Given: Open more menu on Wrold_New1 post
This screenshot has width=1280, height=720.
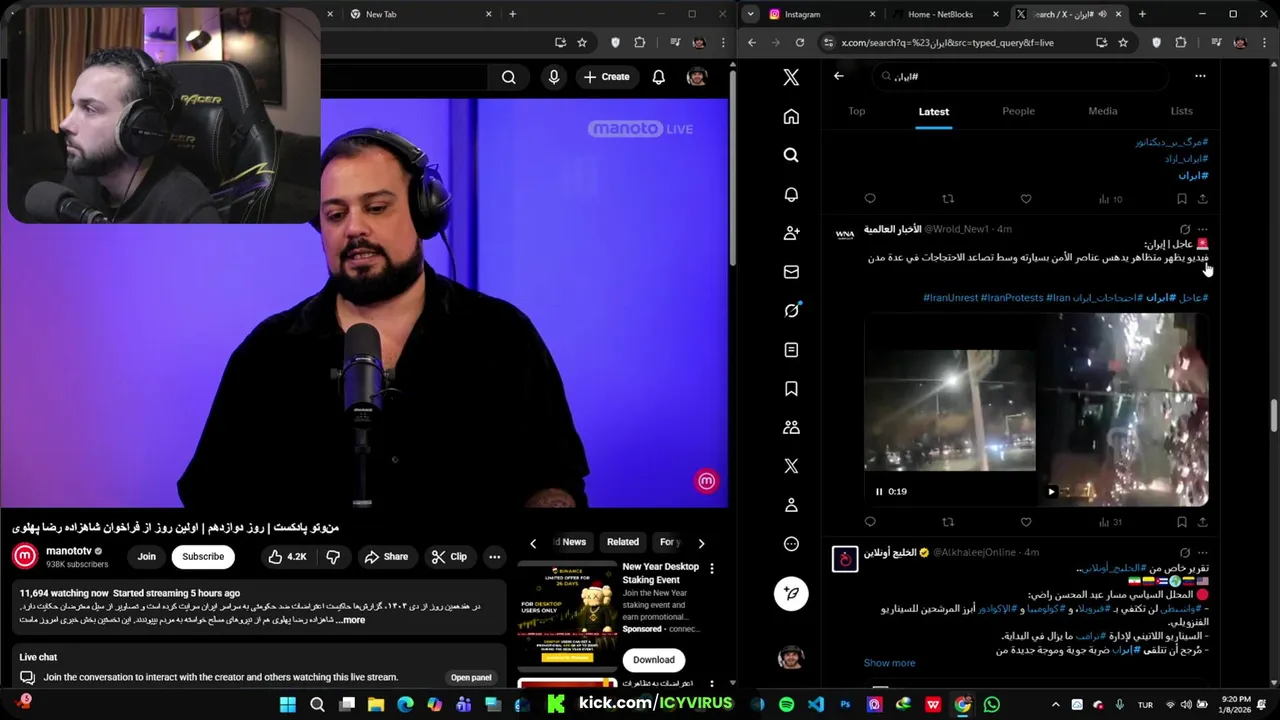Looking at the screenshot, I should 1202,229.
